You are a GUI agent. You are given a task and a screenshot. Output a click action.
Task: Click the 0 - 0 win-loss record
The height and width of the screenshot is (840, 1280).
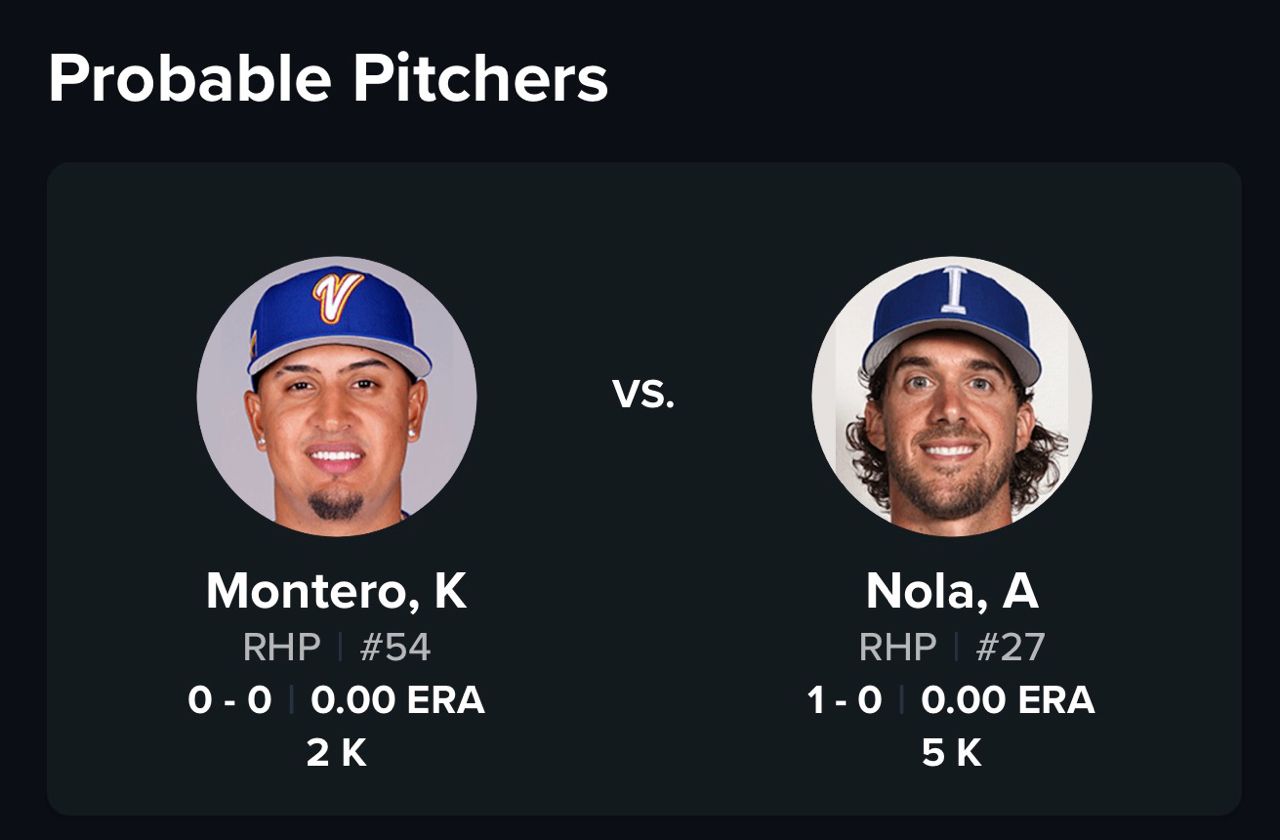coord(230,700)
